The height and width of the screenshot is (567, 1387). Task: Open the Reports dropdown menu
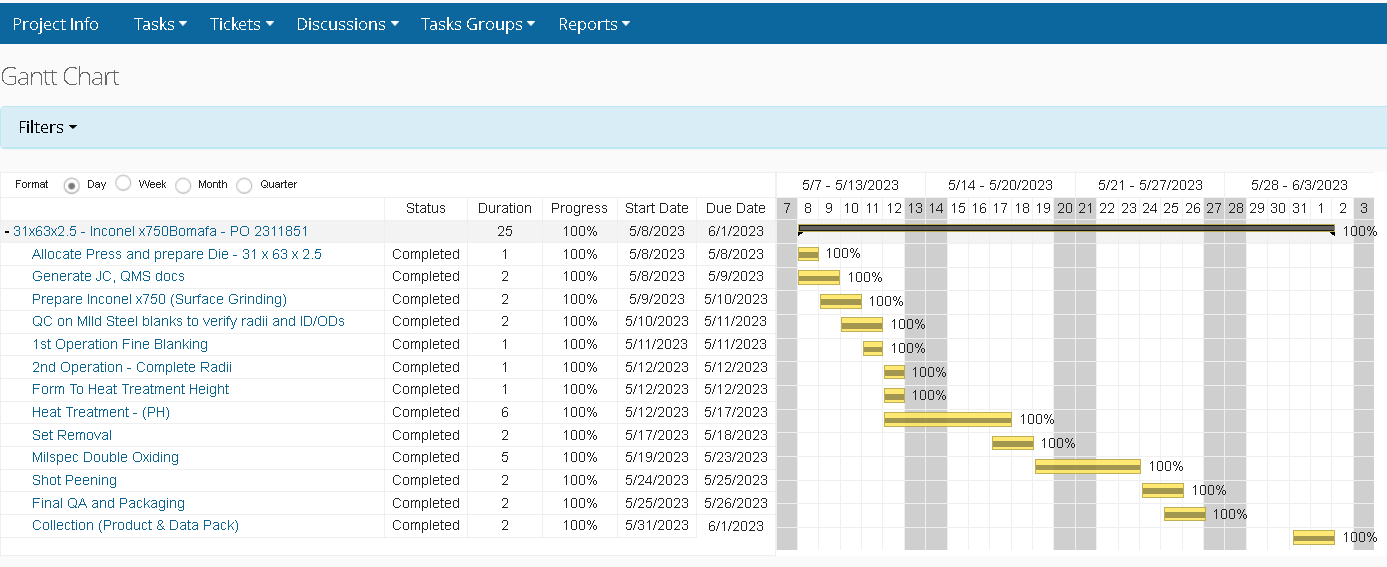pyautogui.click(x=593, y=24)
